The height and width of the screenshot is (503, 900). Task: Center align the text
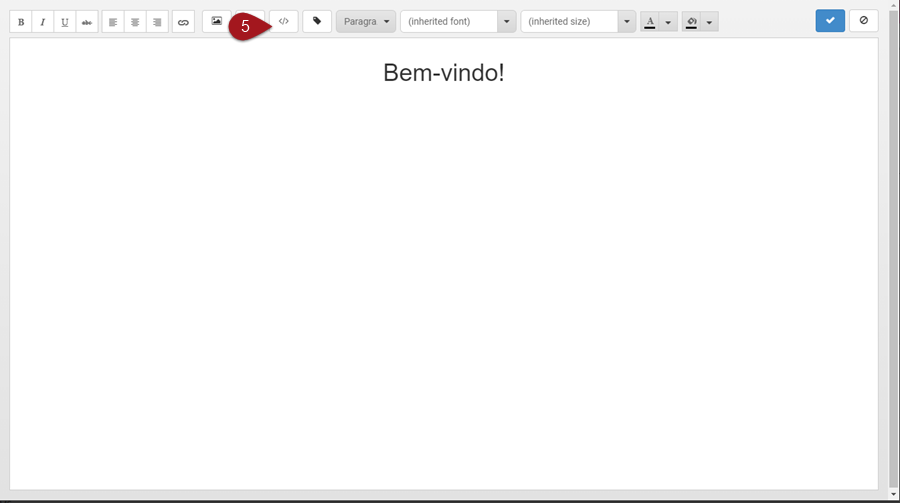click(135, 22)
